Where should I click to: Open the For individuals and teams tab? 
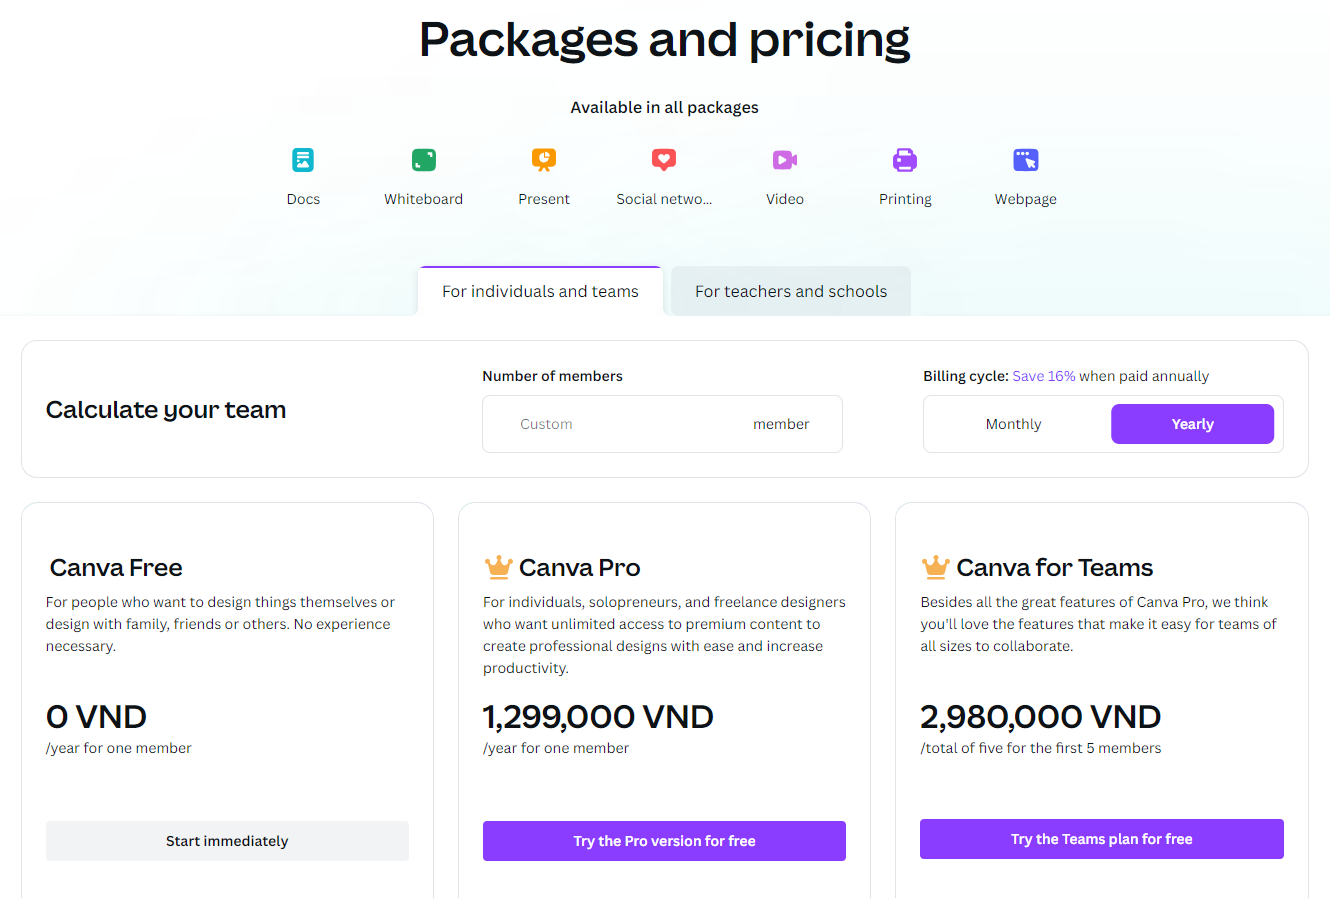[540, 291]
